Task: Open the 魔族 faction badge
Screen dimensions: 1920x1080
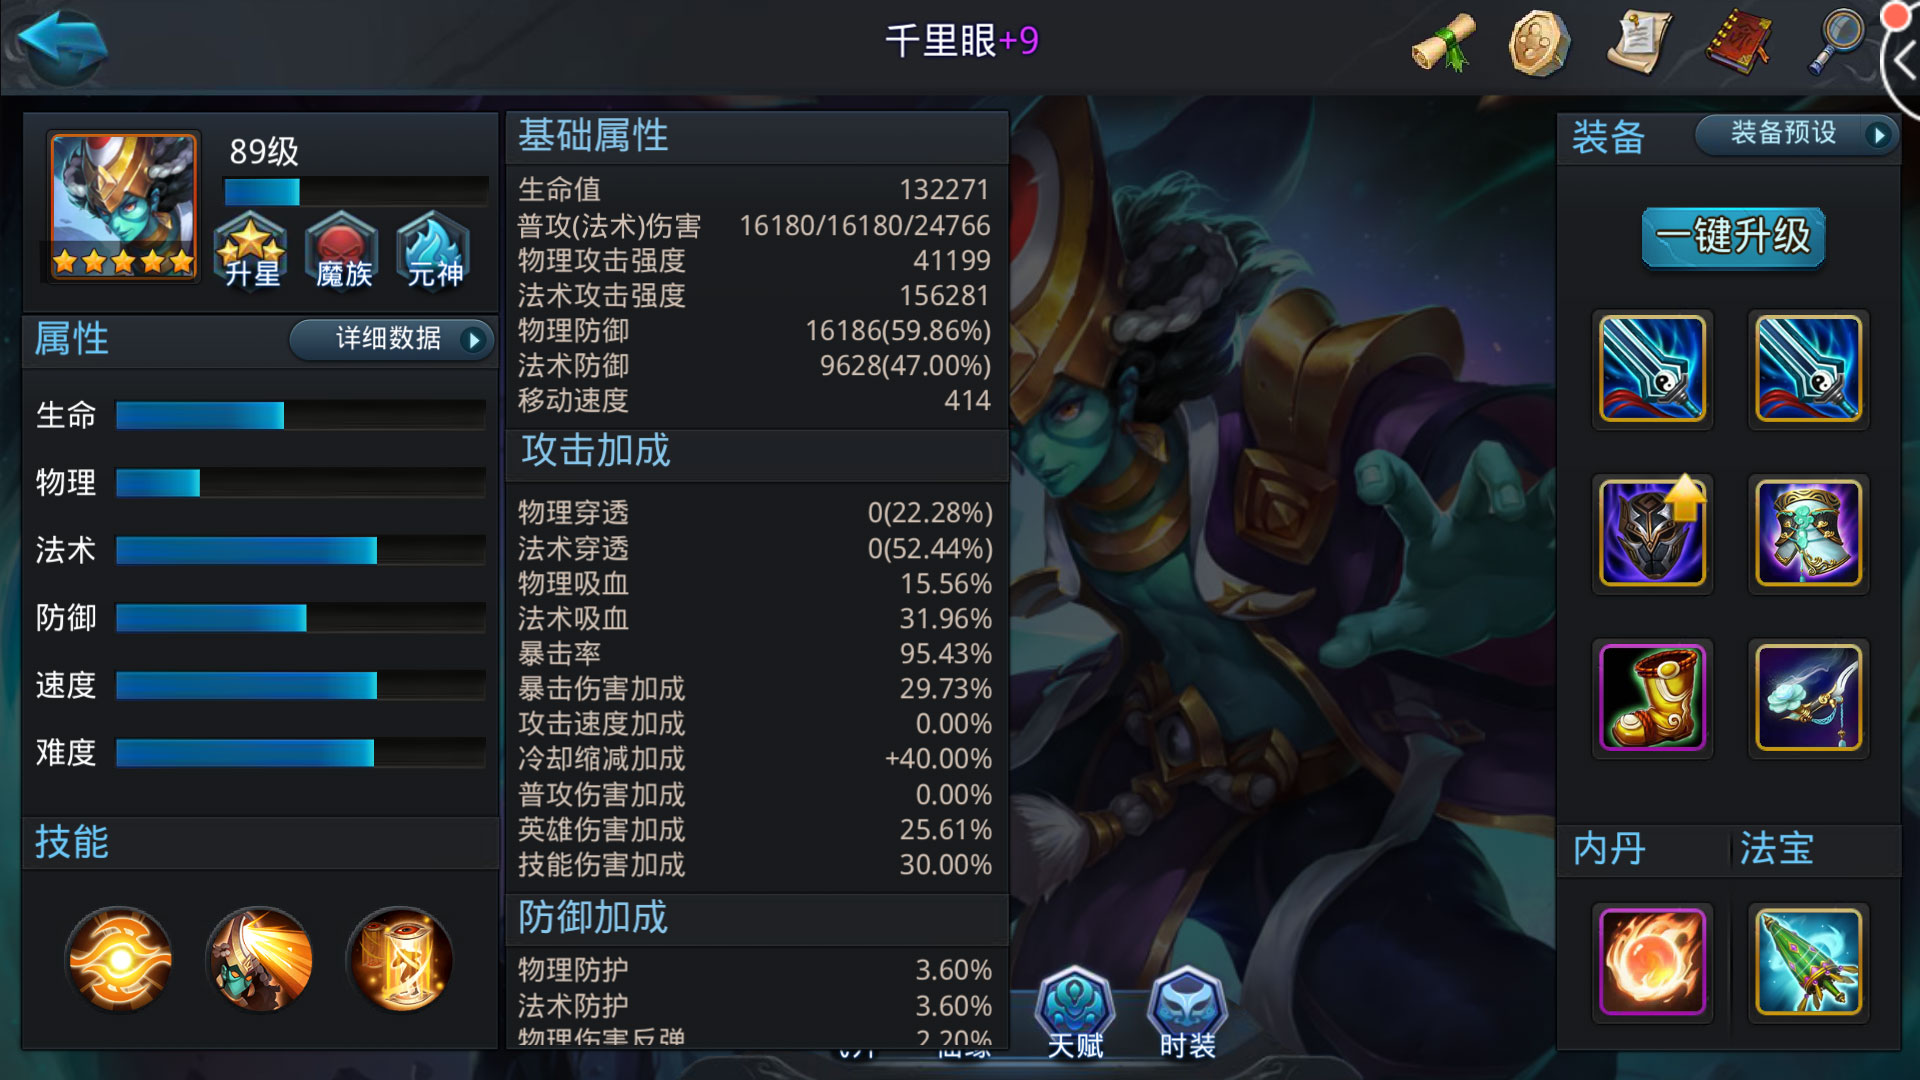Action: pos(343,250)
